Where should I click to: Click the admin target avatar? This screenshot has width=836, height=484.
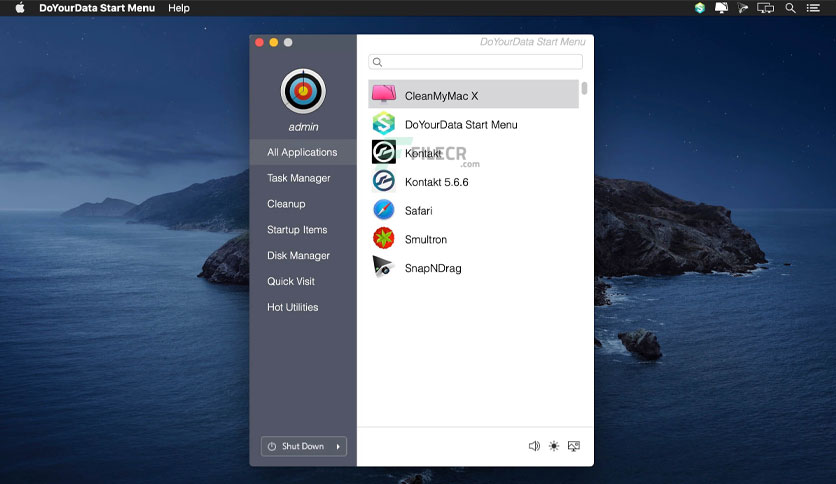303,91
